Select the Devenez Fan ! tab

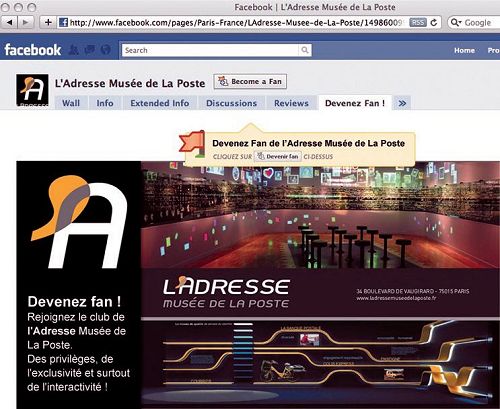click(355, 103)
